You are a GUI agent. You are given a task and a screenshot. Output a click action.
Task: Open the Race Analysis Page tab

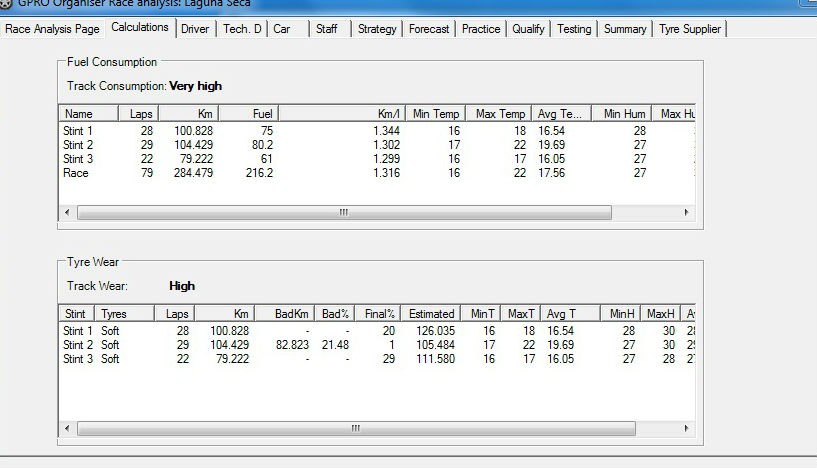click(x=52, y=29)
